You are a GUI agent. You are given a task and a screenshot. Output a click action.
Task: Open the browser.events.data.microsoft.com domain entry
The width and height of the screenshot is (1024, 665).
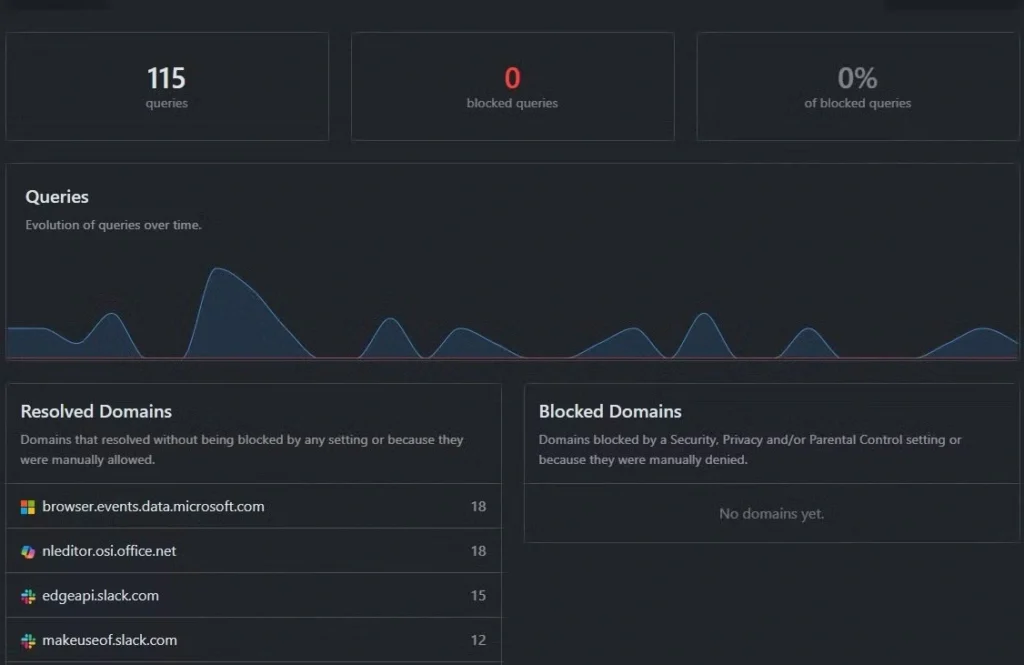pyautogui.click(x=153, y=507)
